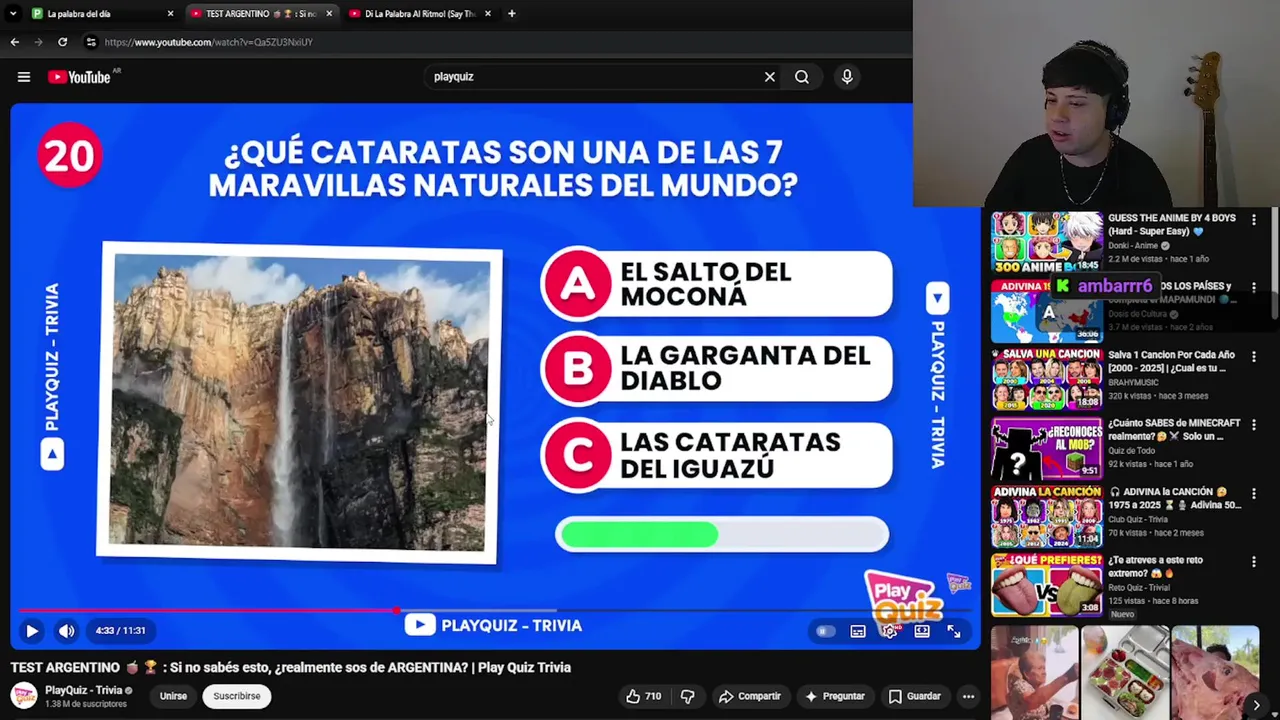Click the browser address bar URL

pos(209,42)
